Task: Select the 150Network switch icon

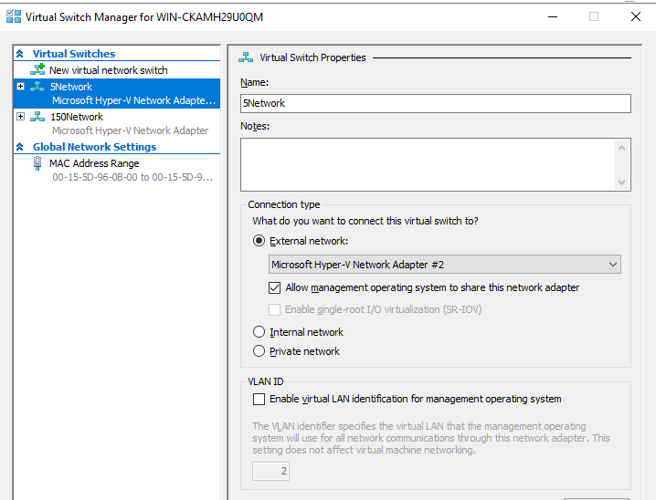Action: [37, 117]
